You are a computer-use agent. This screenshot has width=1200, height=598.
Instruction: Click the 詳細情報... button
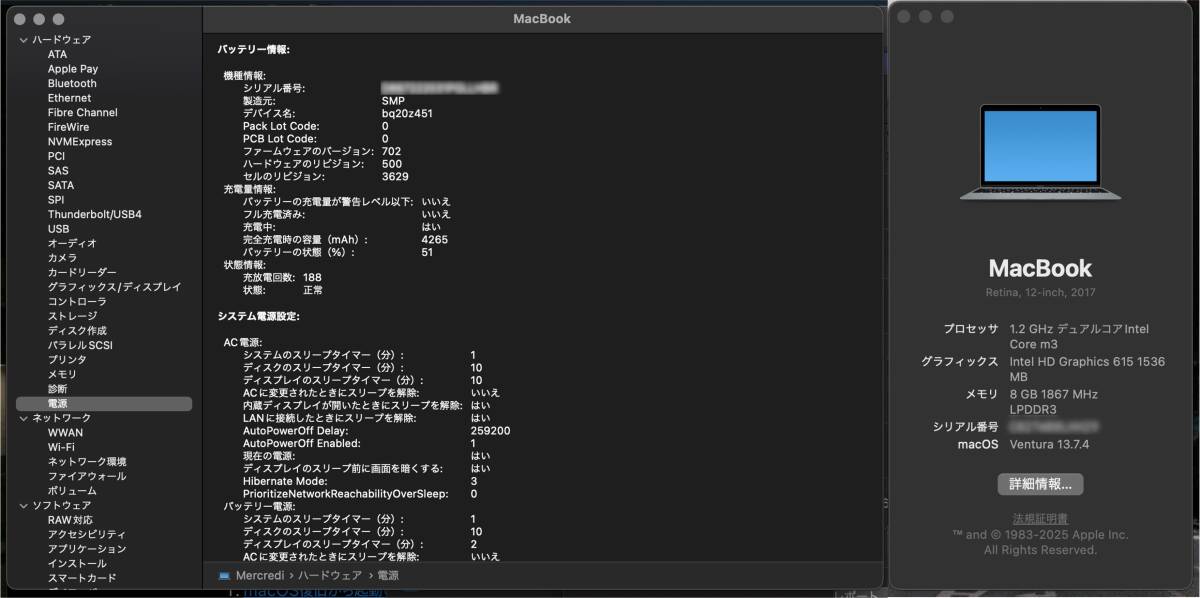(1040, 484)
